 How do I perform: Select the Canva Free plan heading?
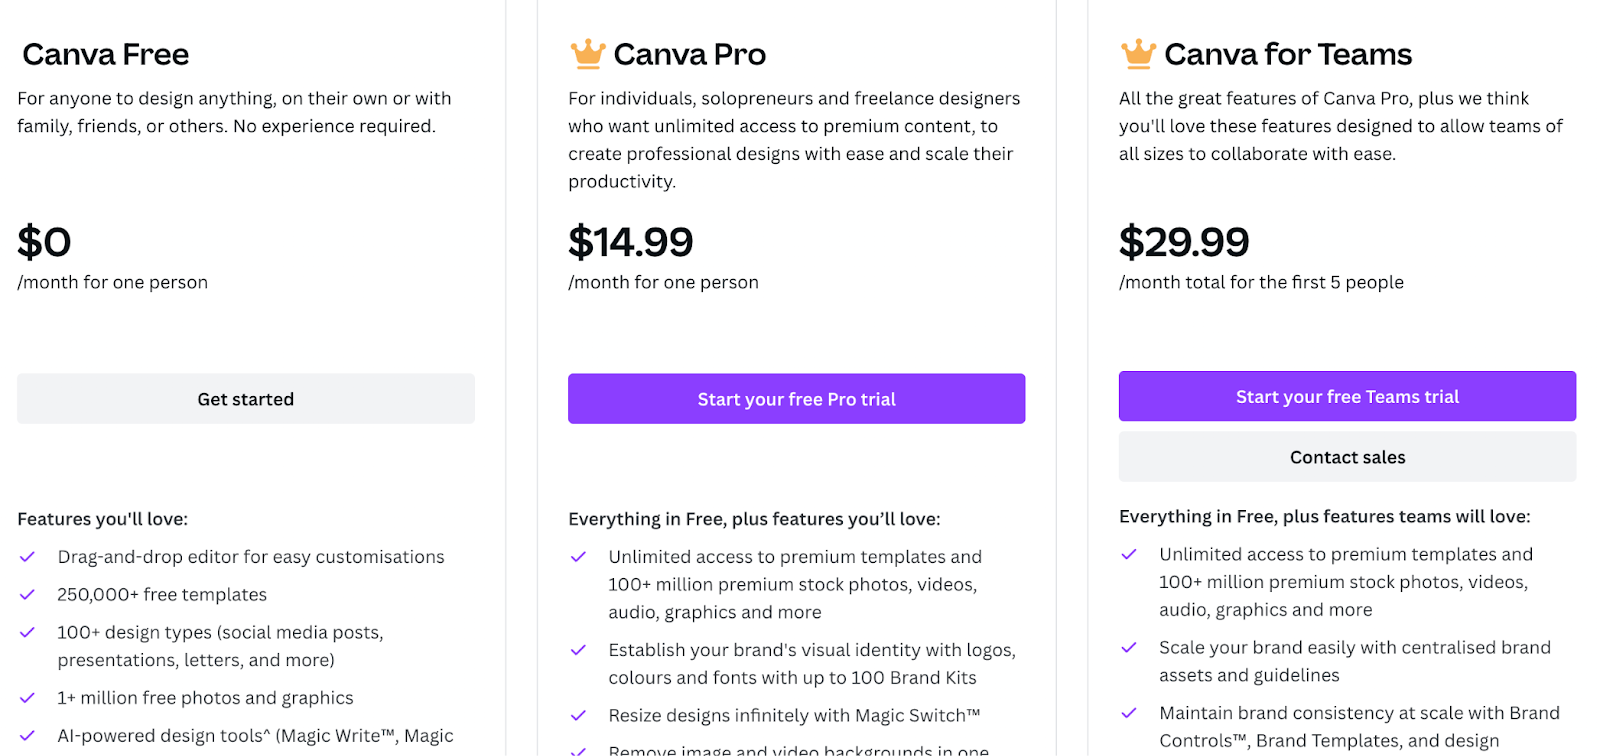point(106,54)
